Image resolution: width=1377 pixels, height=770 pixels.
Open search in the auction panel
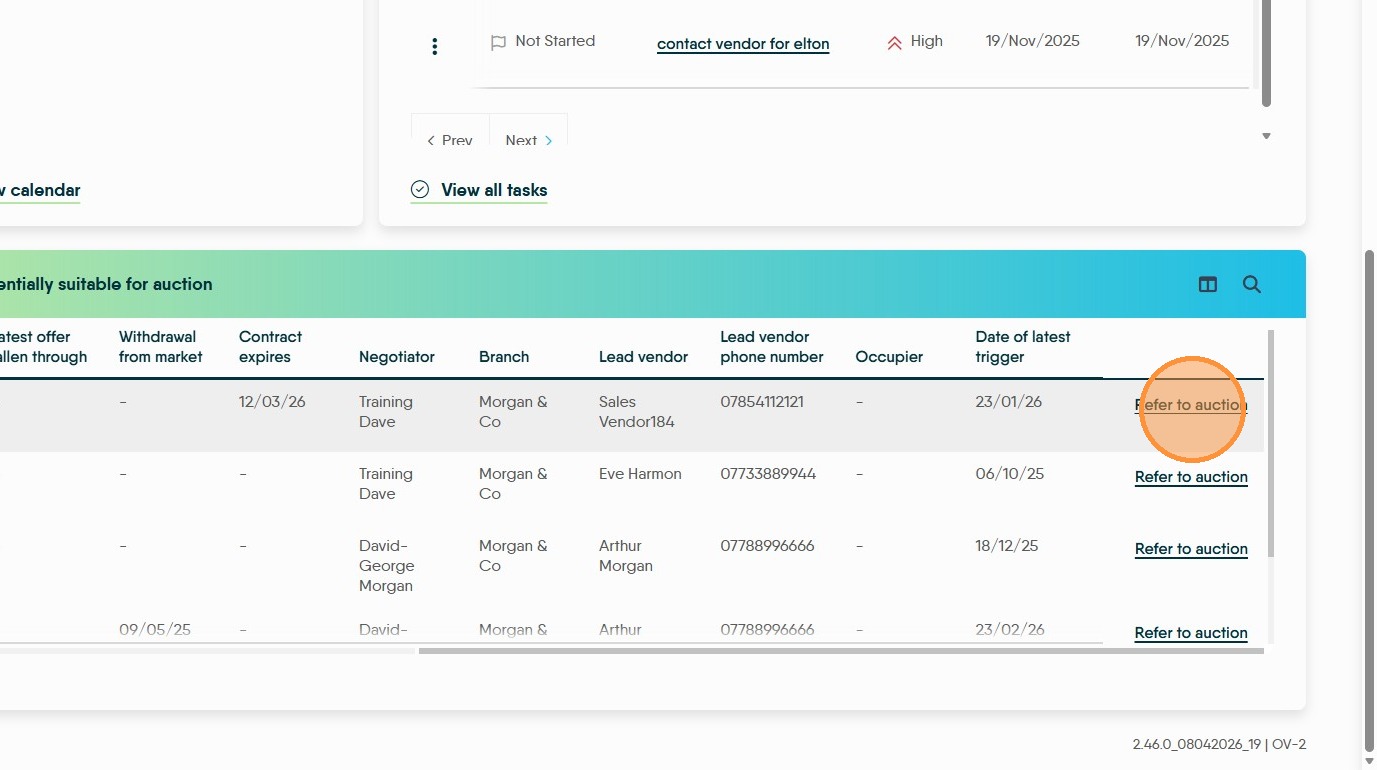pyautogui.click(x=1251, y=285)
